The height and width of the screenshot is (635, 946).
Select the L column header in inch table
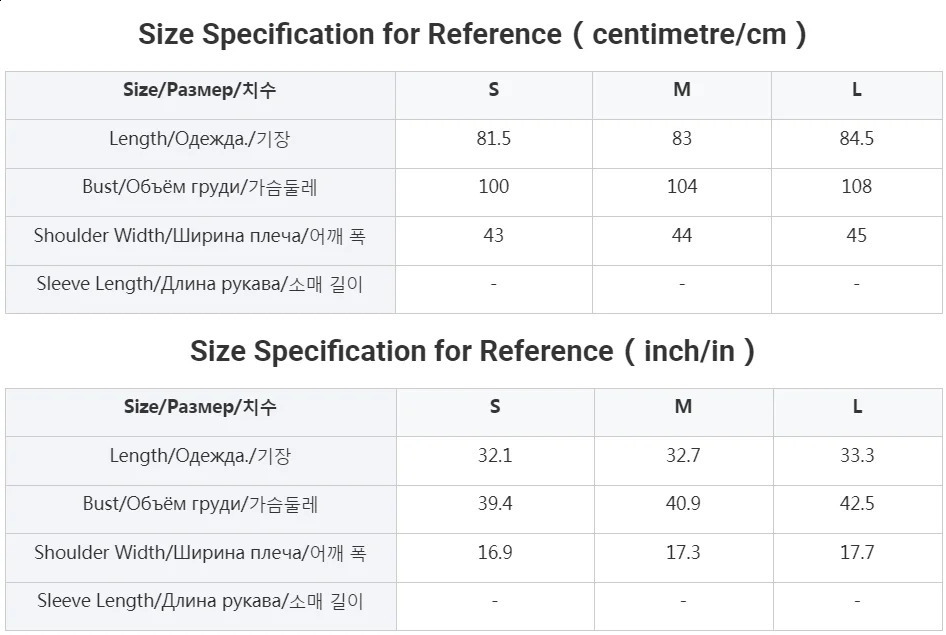[x=858, y=407]
